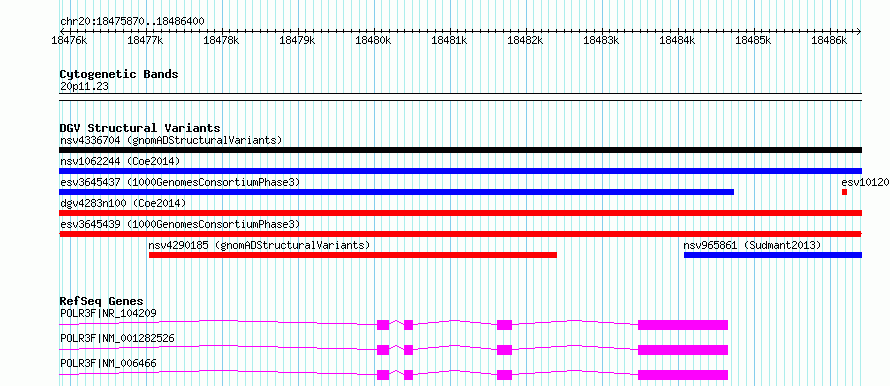The width and height of the screenshot is (890, 386).
Task: Click the small red esv10120 variant marker
Action: [x=845, y=192]
